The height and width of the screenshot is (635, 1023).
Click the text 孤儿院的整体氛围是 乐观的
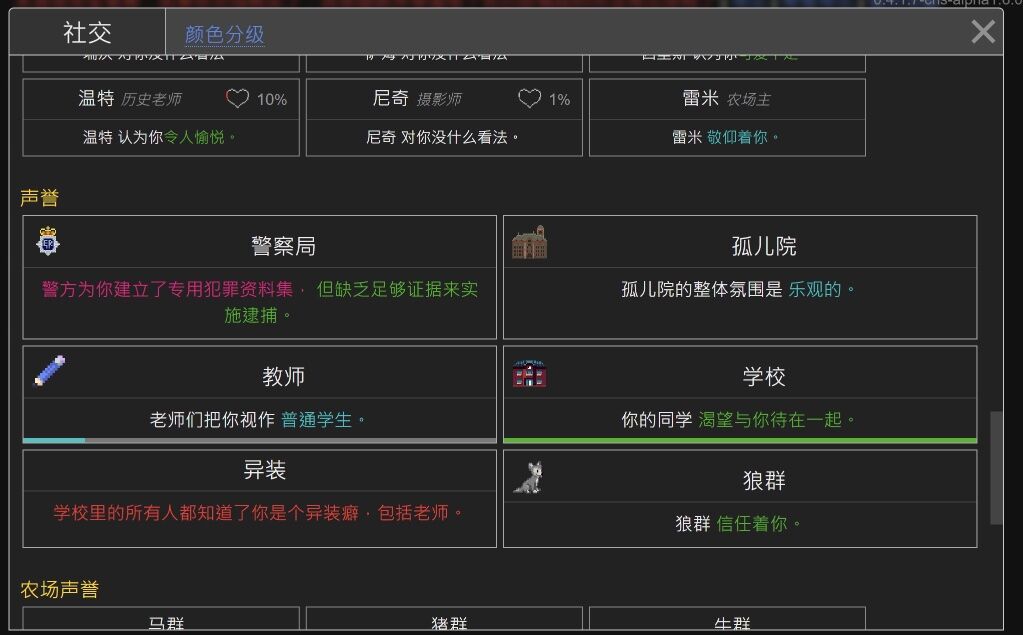[x=738, y=289]
